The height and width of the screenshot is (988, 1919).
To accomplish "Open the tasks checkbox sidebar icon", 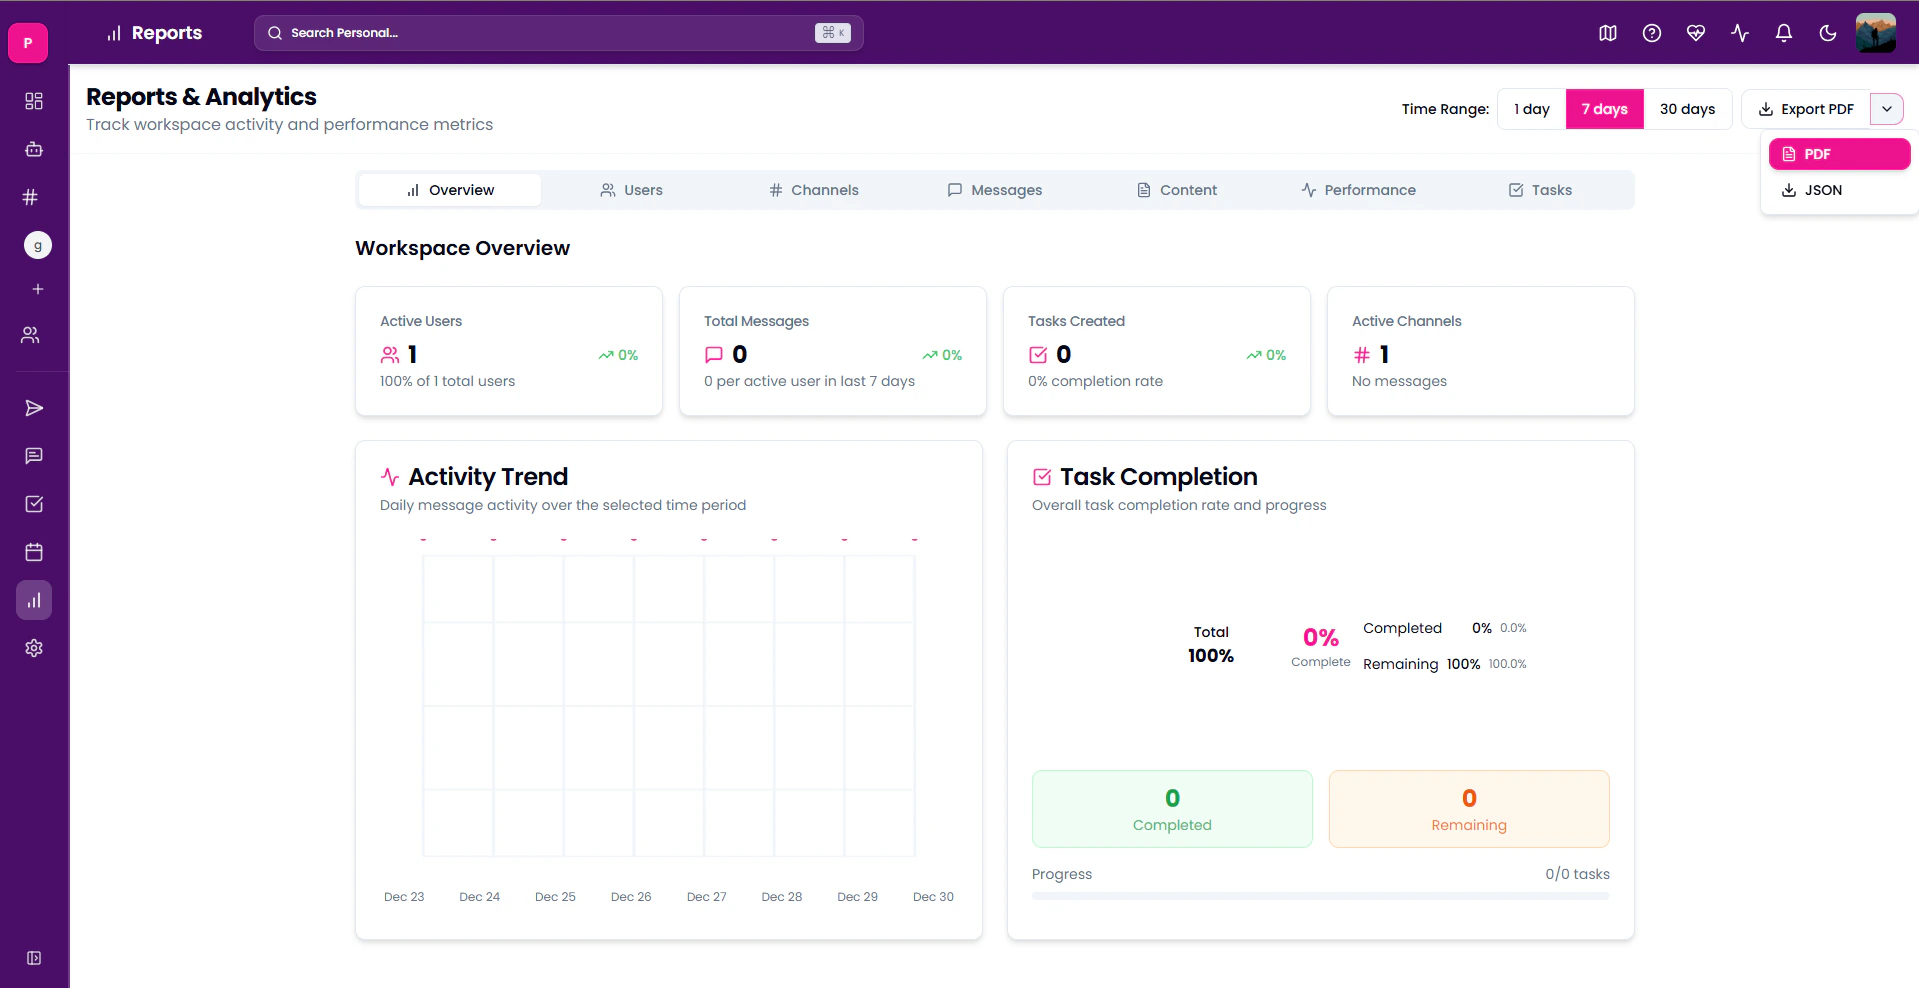I will click(x=34, y=504).
